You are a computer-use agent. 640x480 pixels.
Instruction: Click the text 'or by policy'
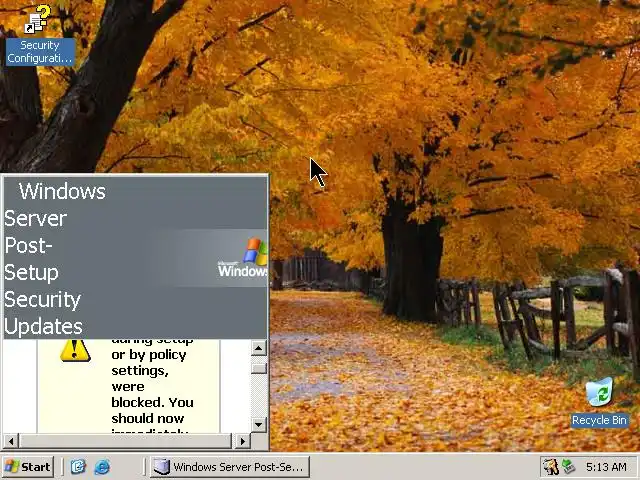(149, 355)
